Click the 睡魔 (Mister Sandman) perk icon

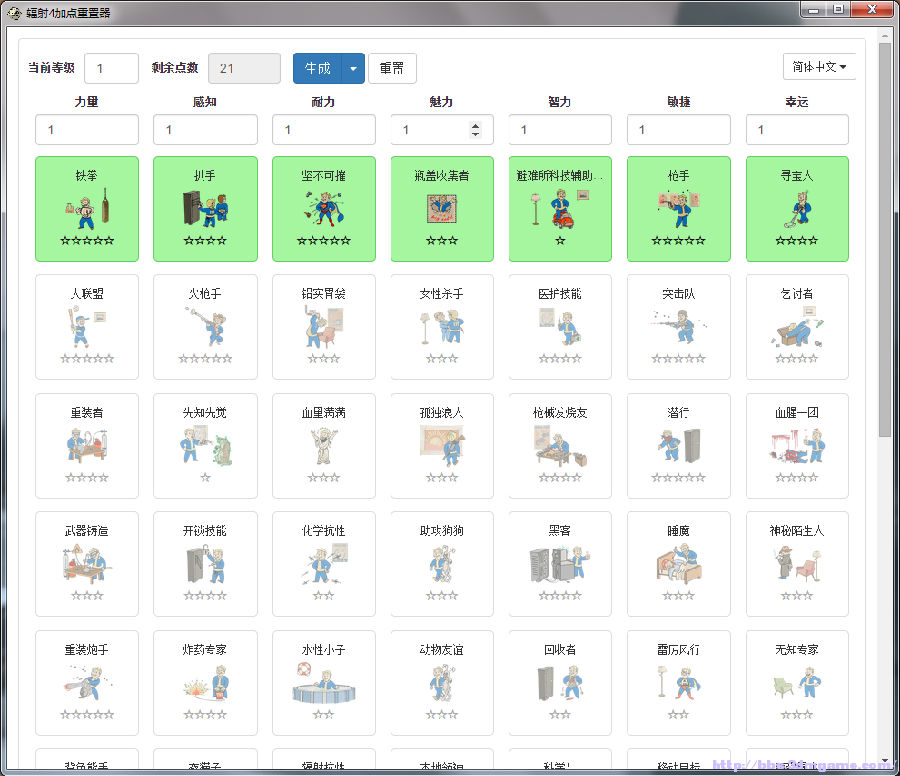[x=678, y=565]
